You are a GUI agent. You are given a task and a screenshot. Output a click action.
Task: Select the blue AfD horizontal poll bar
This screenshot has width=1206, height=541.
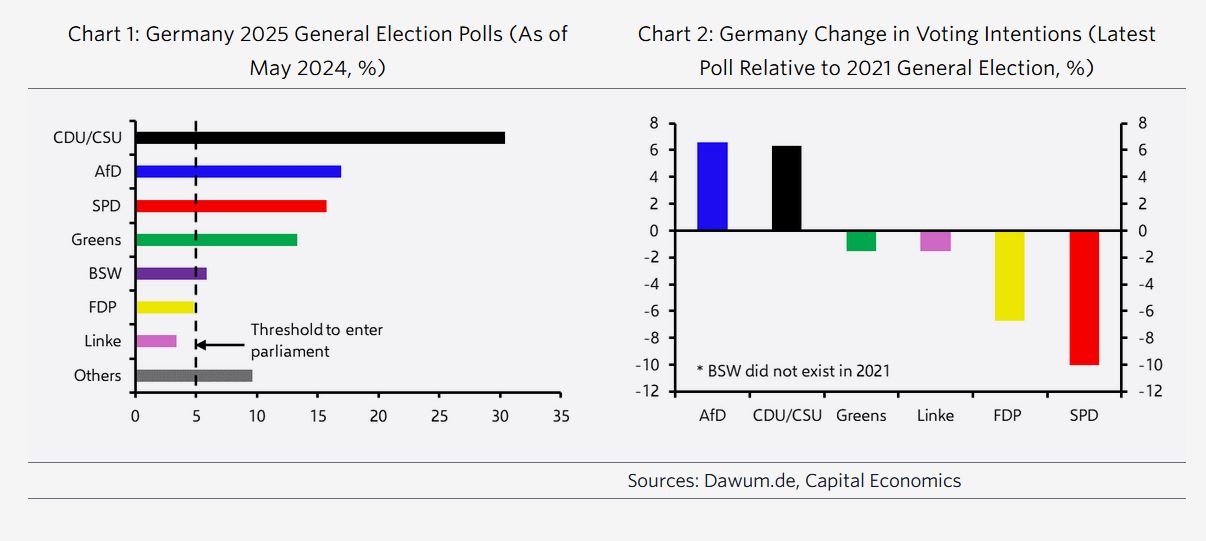(x=238, y=171)
